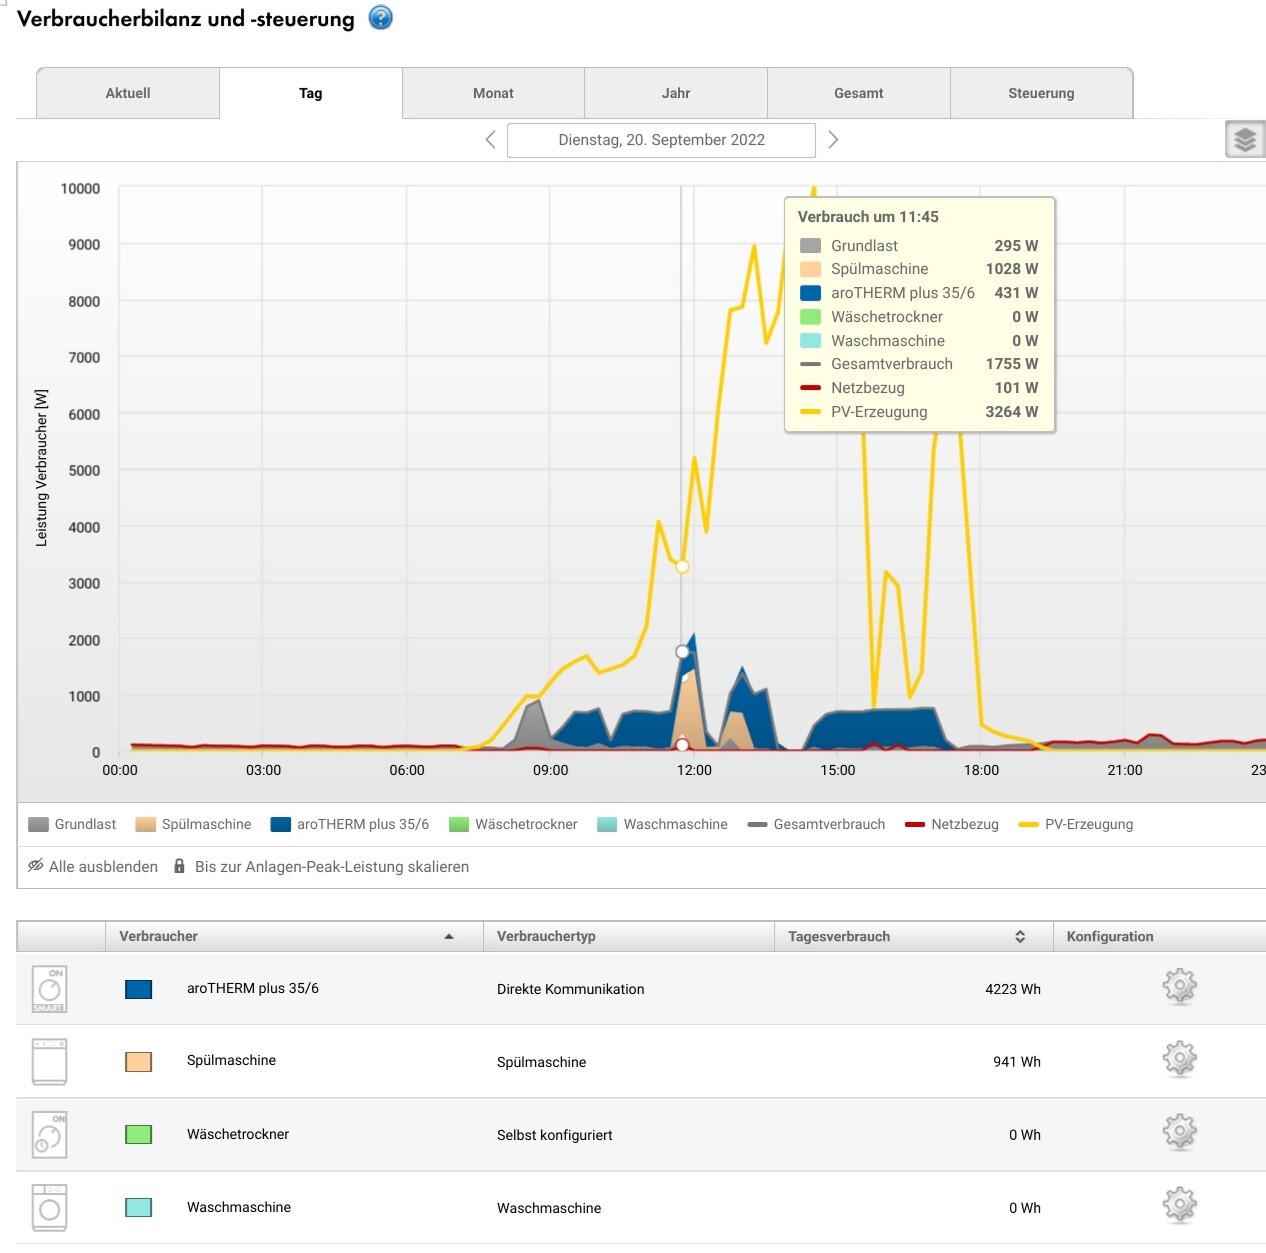Go to next day arrow

(x=833, y=140)
